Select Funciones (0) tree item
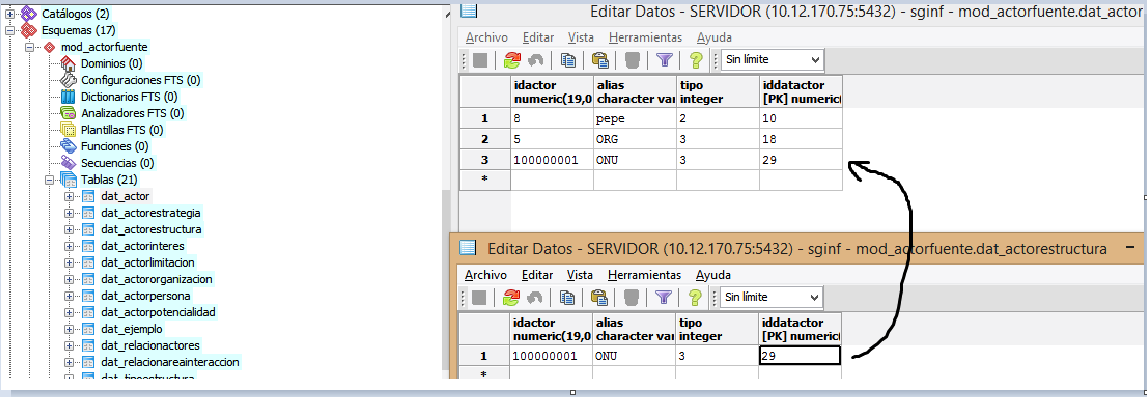1147x397 pixels. coord(116,146)
